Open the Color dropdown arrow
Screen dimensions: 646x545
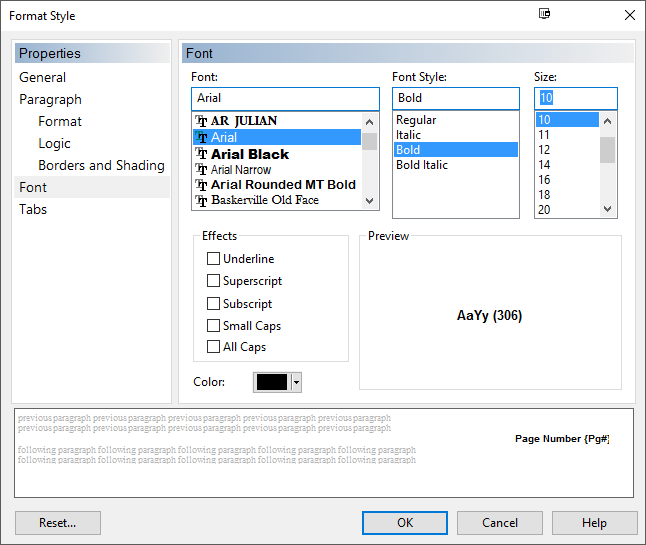(x=296, y=383)
